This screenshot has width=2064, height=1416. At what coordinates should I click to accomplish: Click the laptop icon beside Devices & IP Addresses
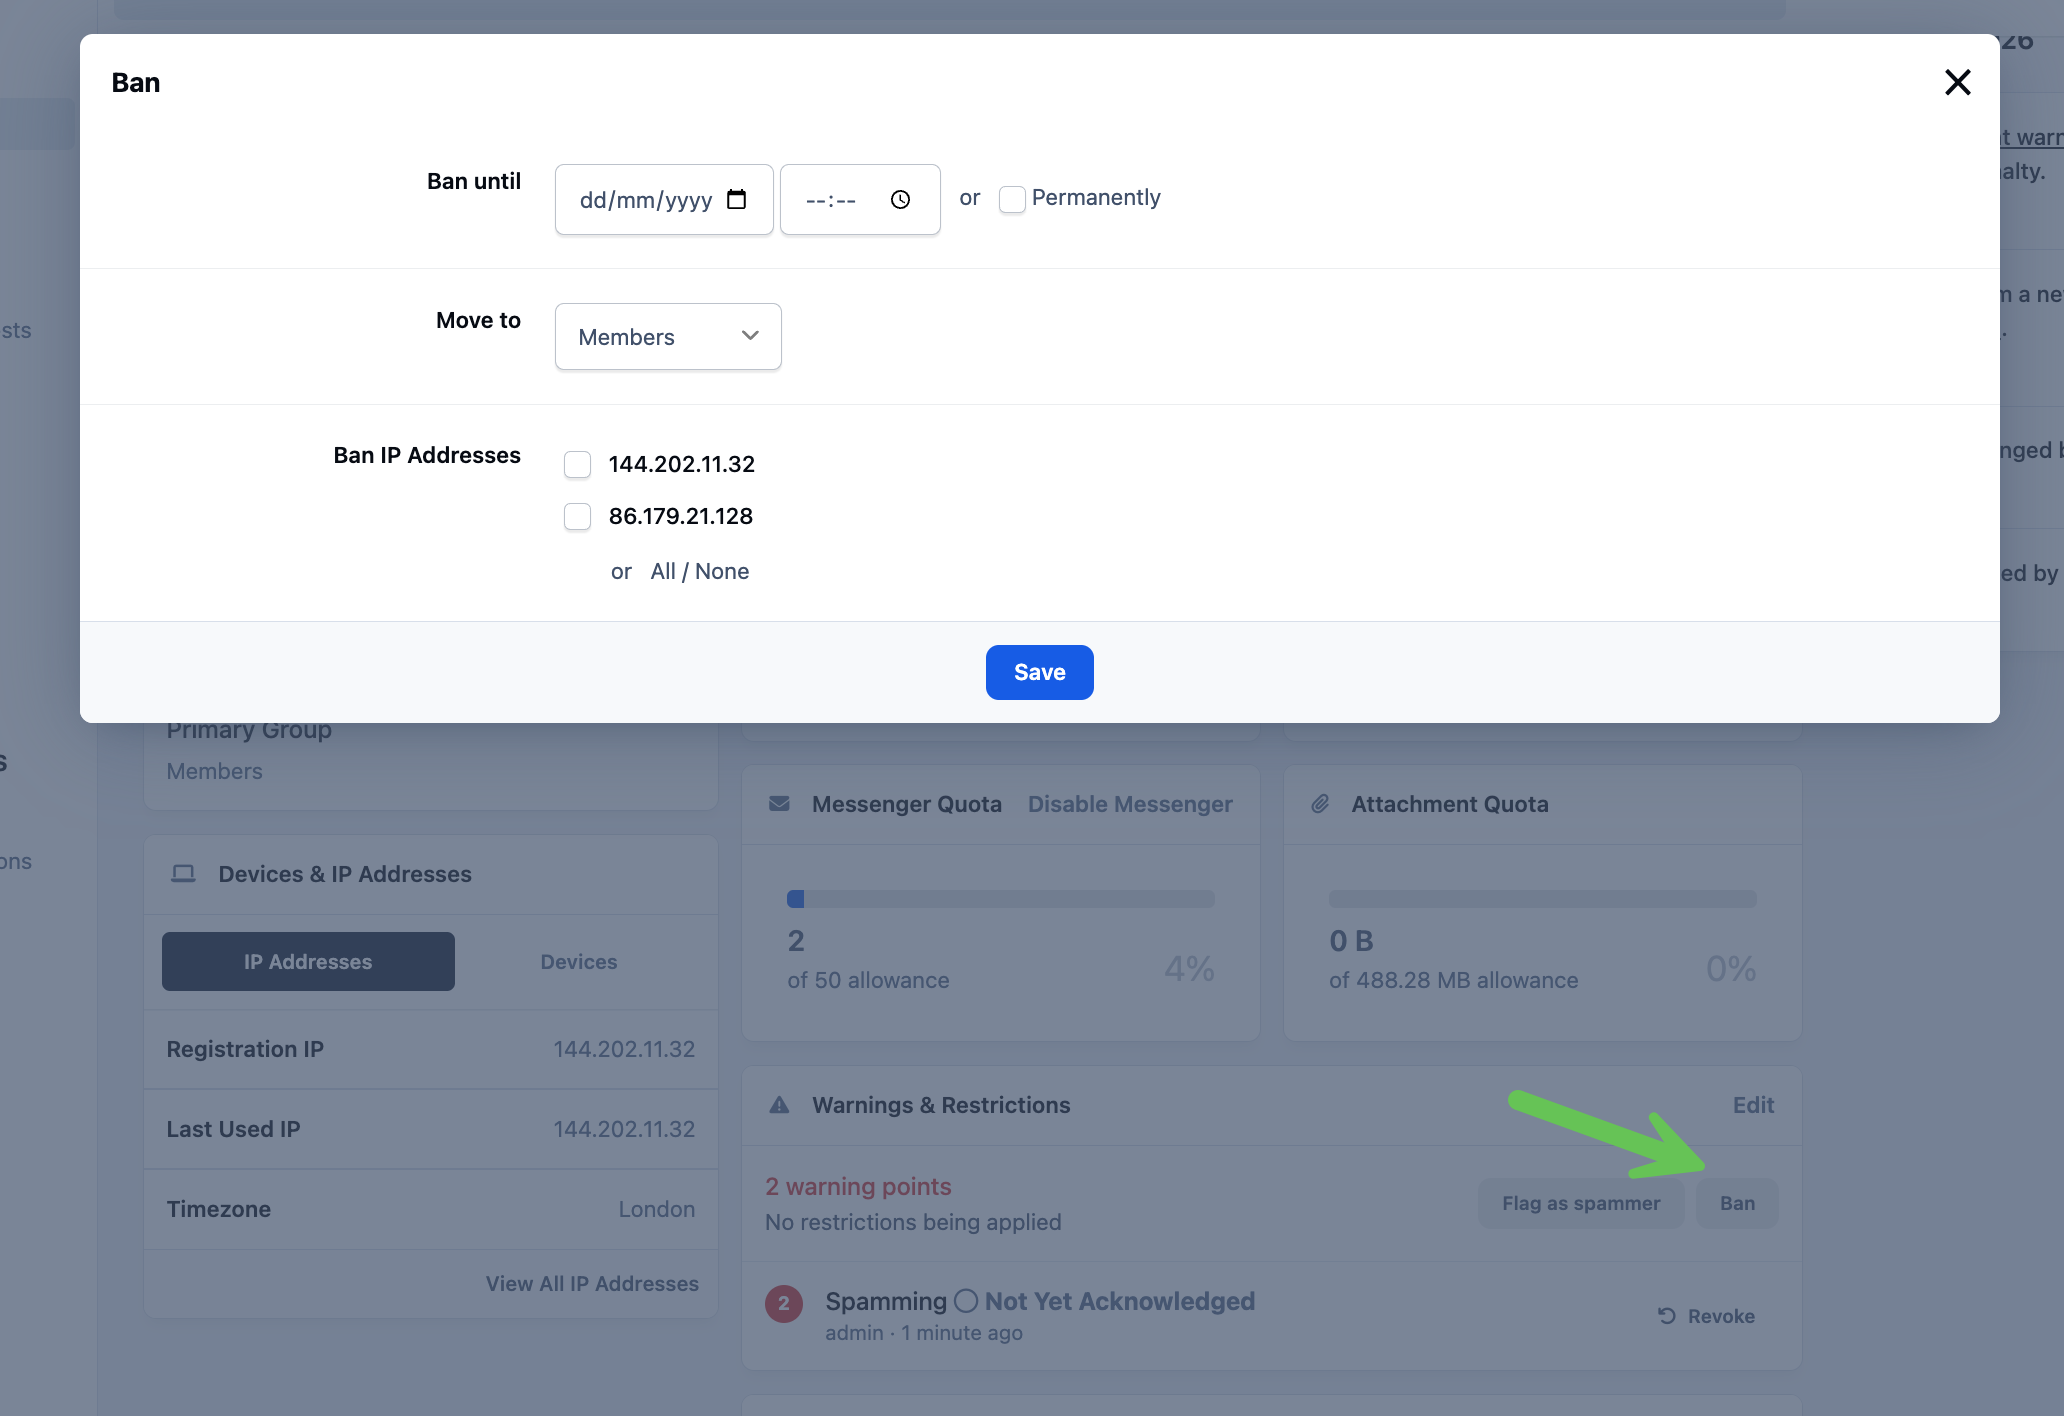(183, 874)
